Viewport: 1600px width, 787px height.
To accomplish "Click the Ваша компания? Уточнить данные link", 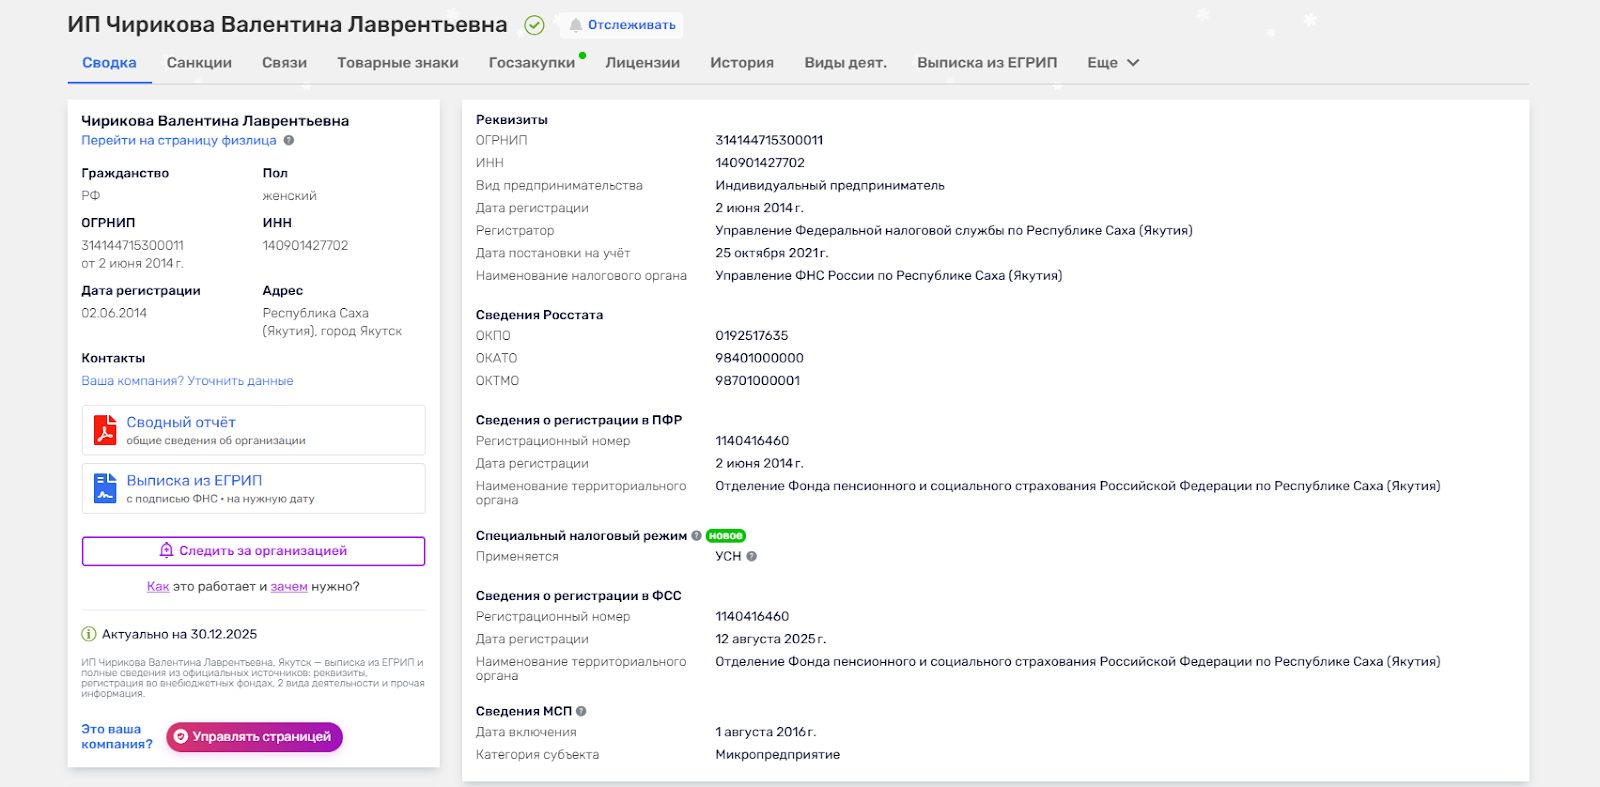I will tap(187, 381).
